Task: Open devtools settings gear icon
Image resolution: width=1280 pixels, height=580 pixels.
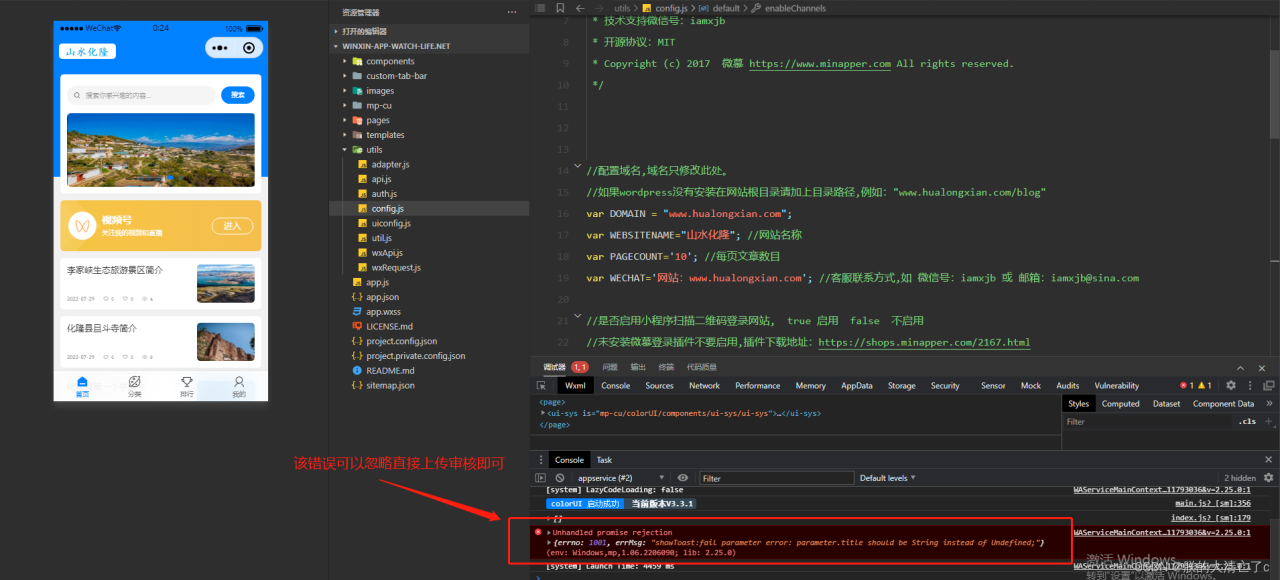Action: 1231,385
